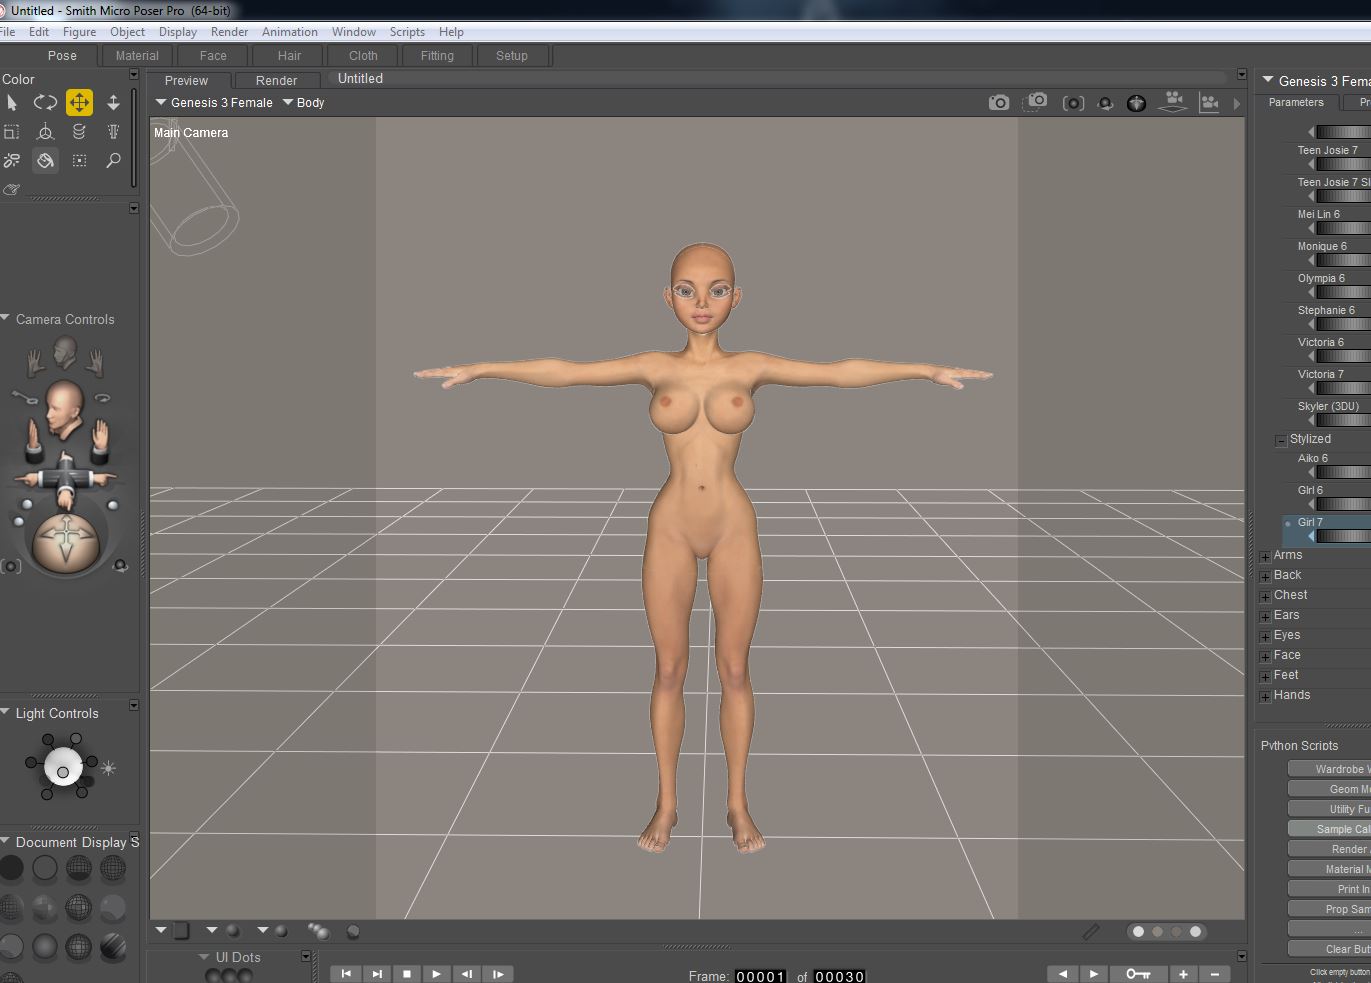Expand the Feet parameter group
Screen dimensions: 1371x983
[x=1265, y=677]
